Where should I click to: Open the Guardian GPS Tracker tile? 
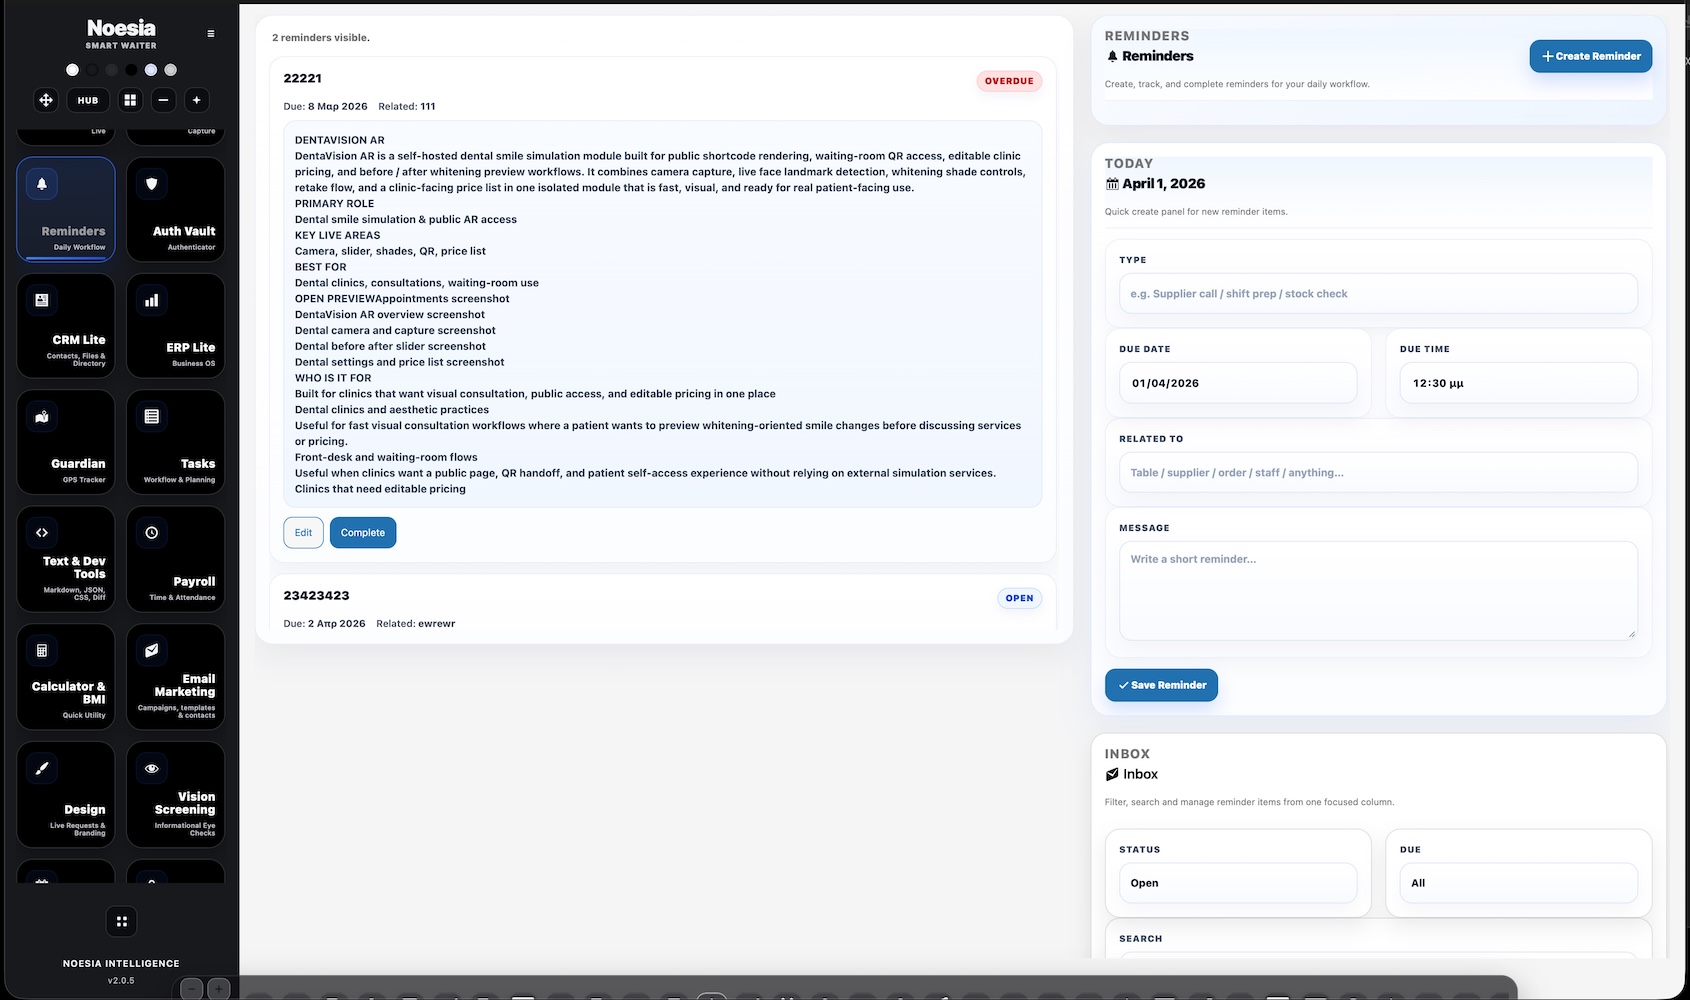coord(66,442)
